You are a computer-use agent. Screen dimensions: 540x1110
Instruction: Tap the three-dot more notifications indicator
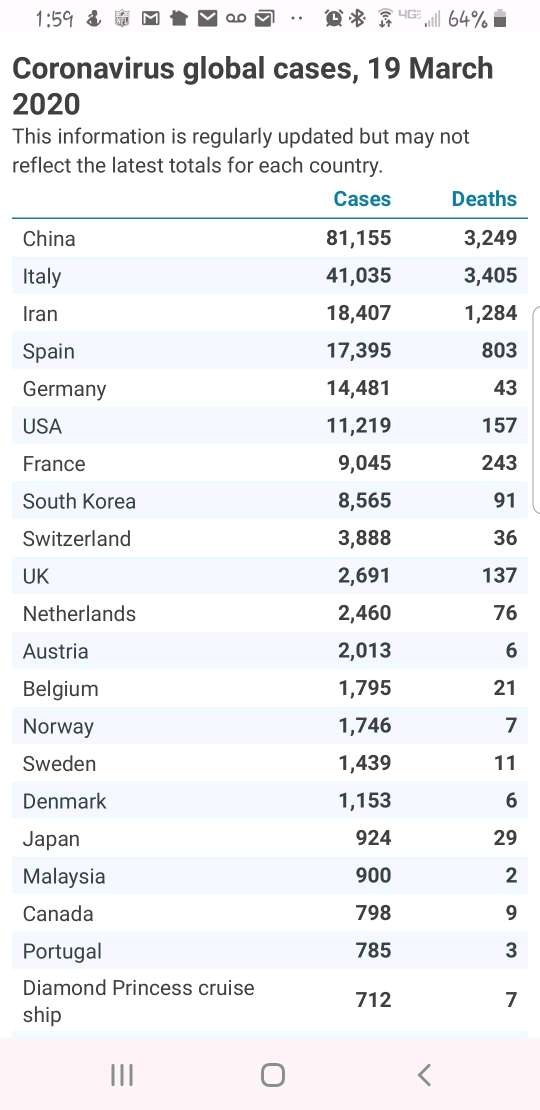tap(297, 20)
